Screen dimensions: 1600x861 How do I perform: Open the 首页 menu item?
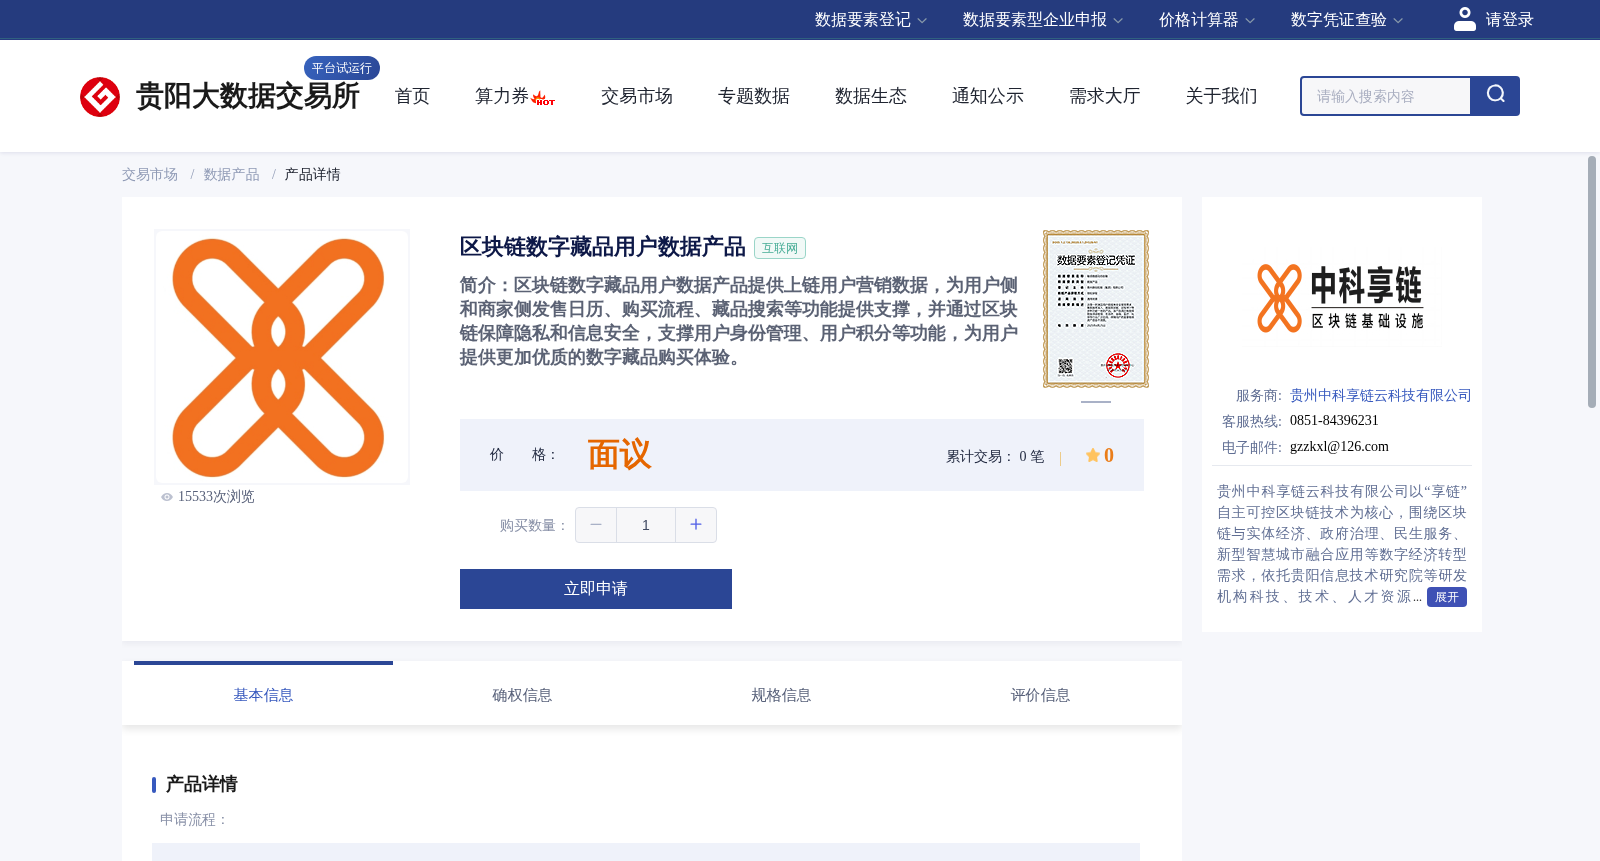tap(412, 96)
